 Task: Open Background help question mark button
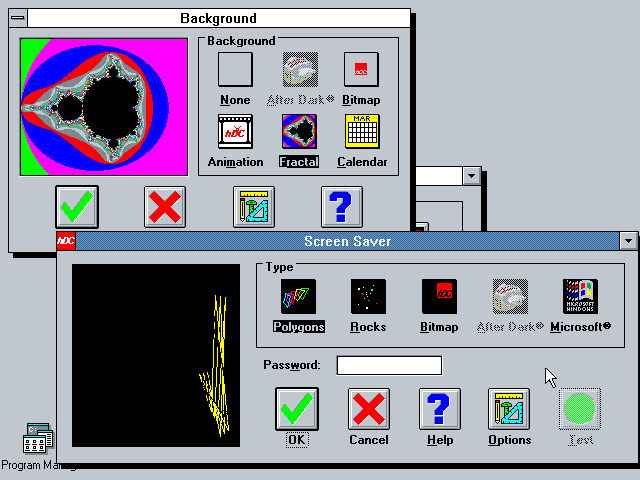(x=342, y=207)
